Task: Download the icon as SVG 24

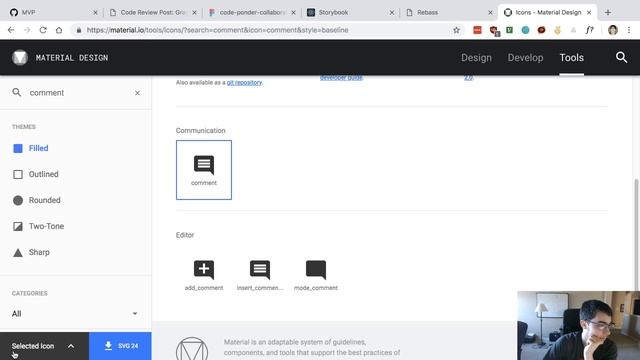Action: 120,346
